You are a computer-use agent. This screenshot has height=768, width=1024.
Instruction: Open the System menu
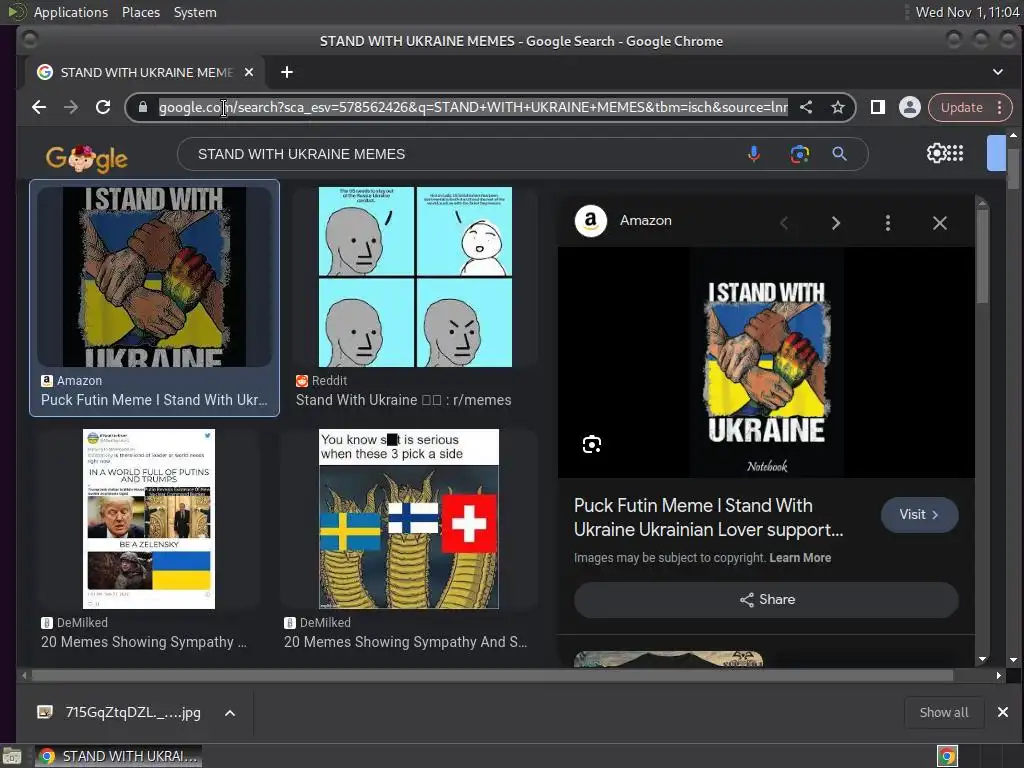tap(195, 12)
